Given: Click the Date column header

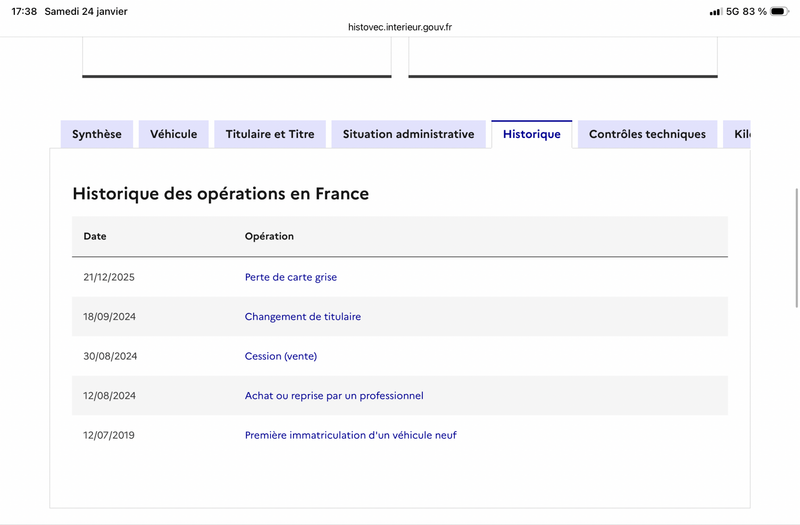Looking at the screenshot, I should point(95,236).
